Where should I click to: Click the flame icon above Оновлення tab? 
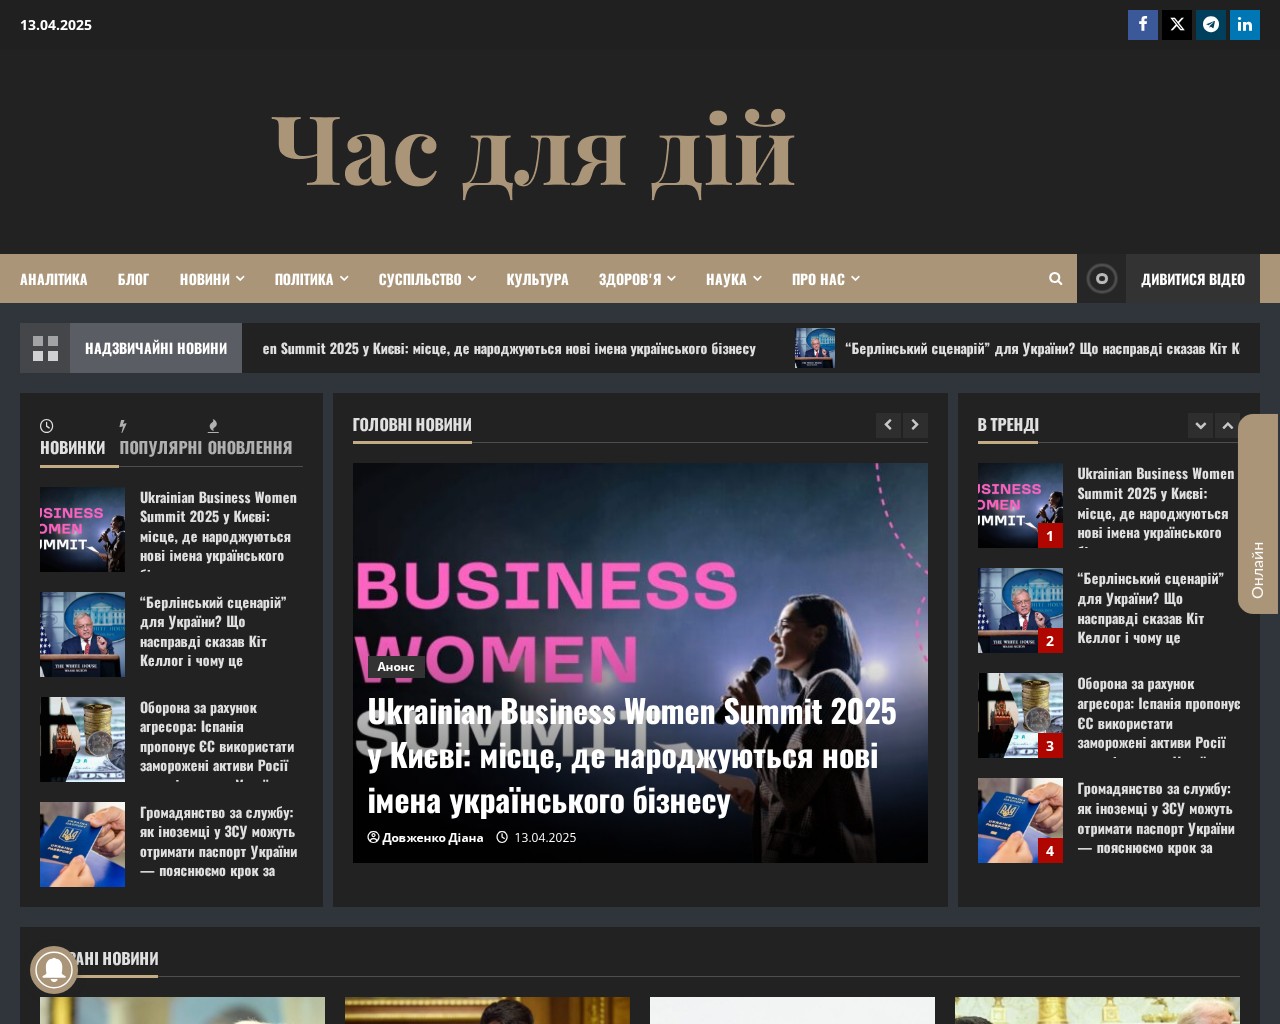(x=213, y=426)
